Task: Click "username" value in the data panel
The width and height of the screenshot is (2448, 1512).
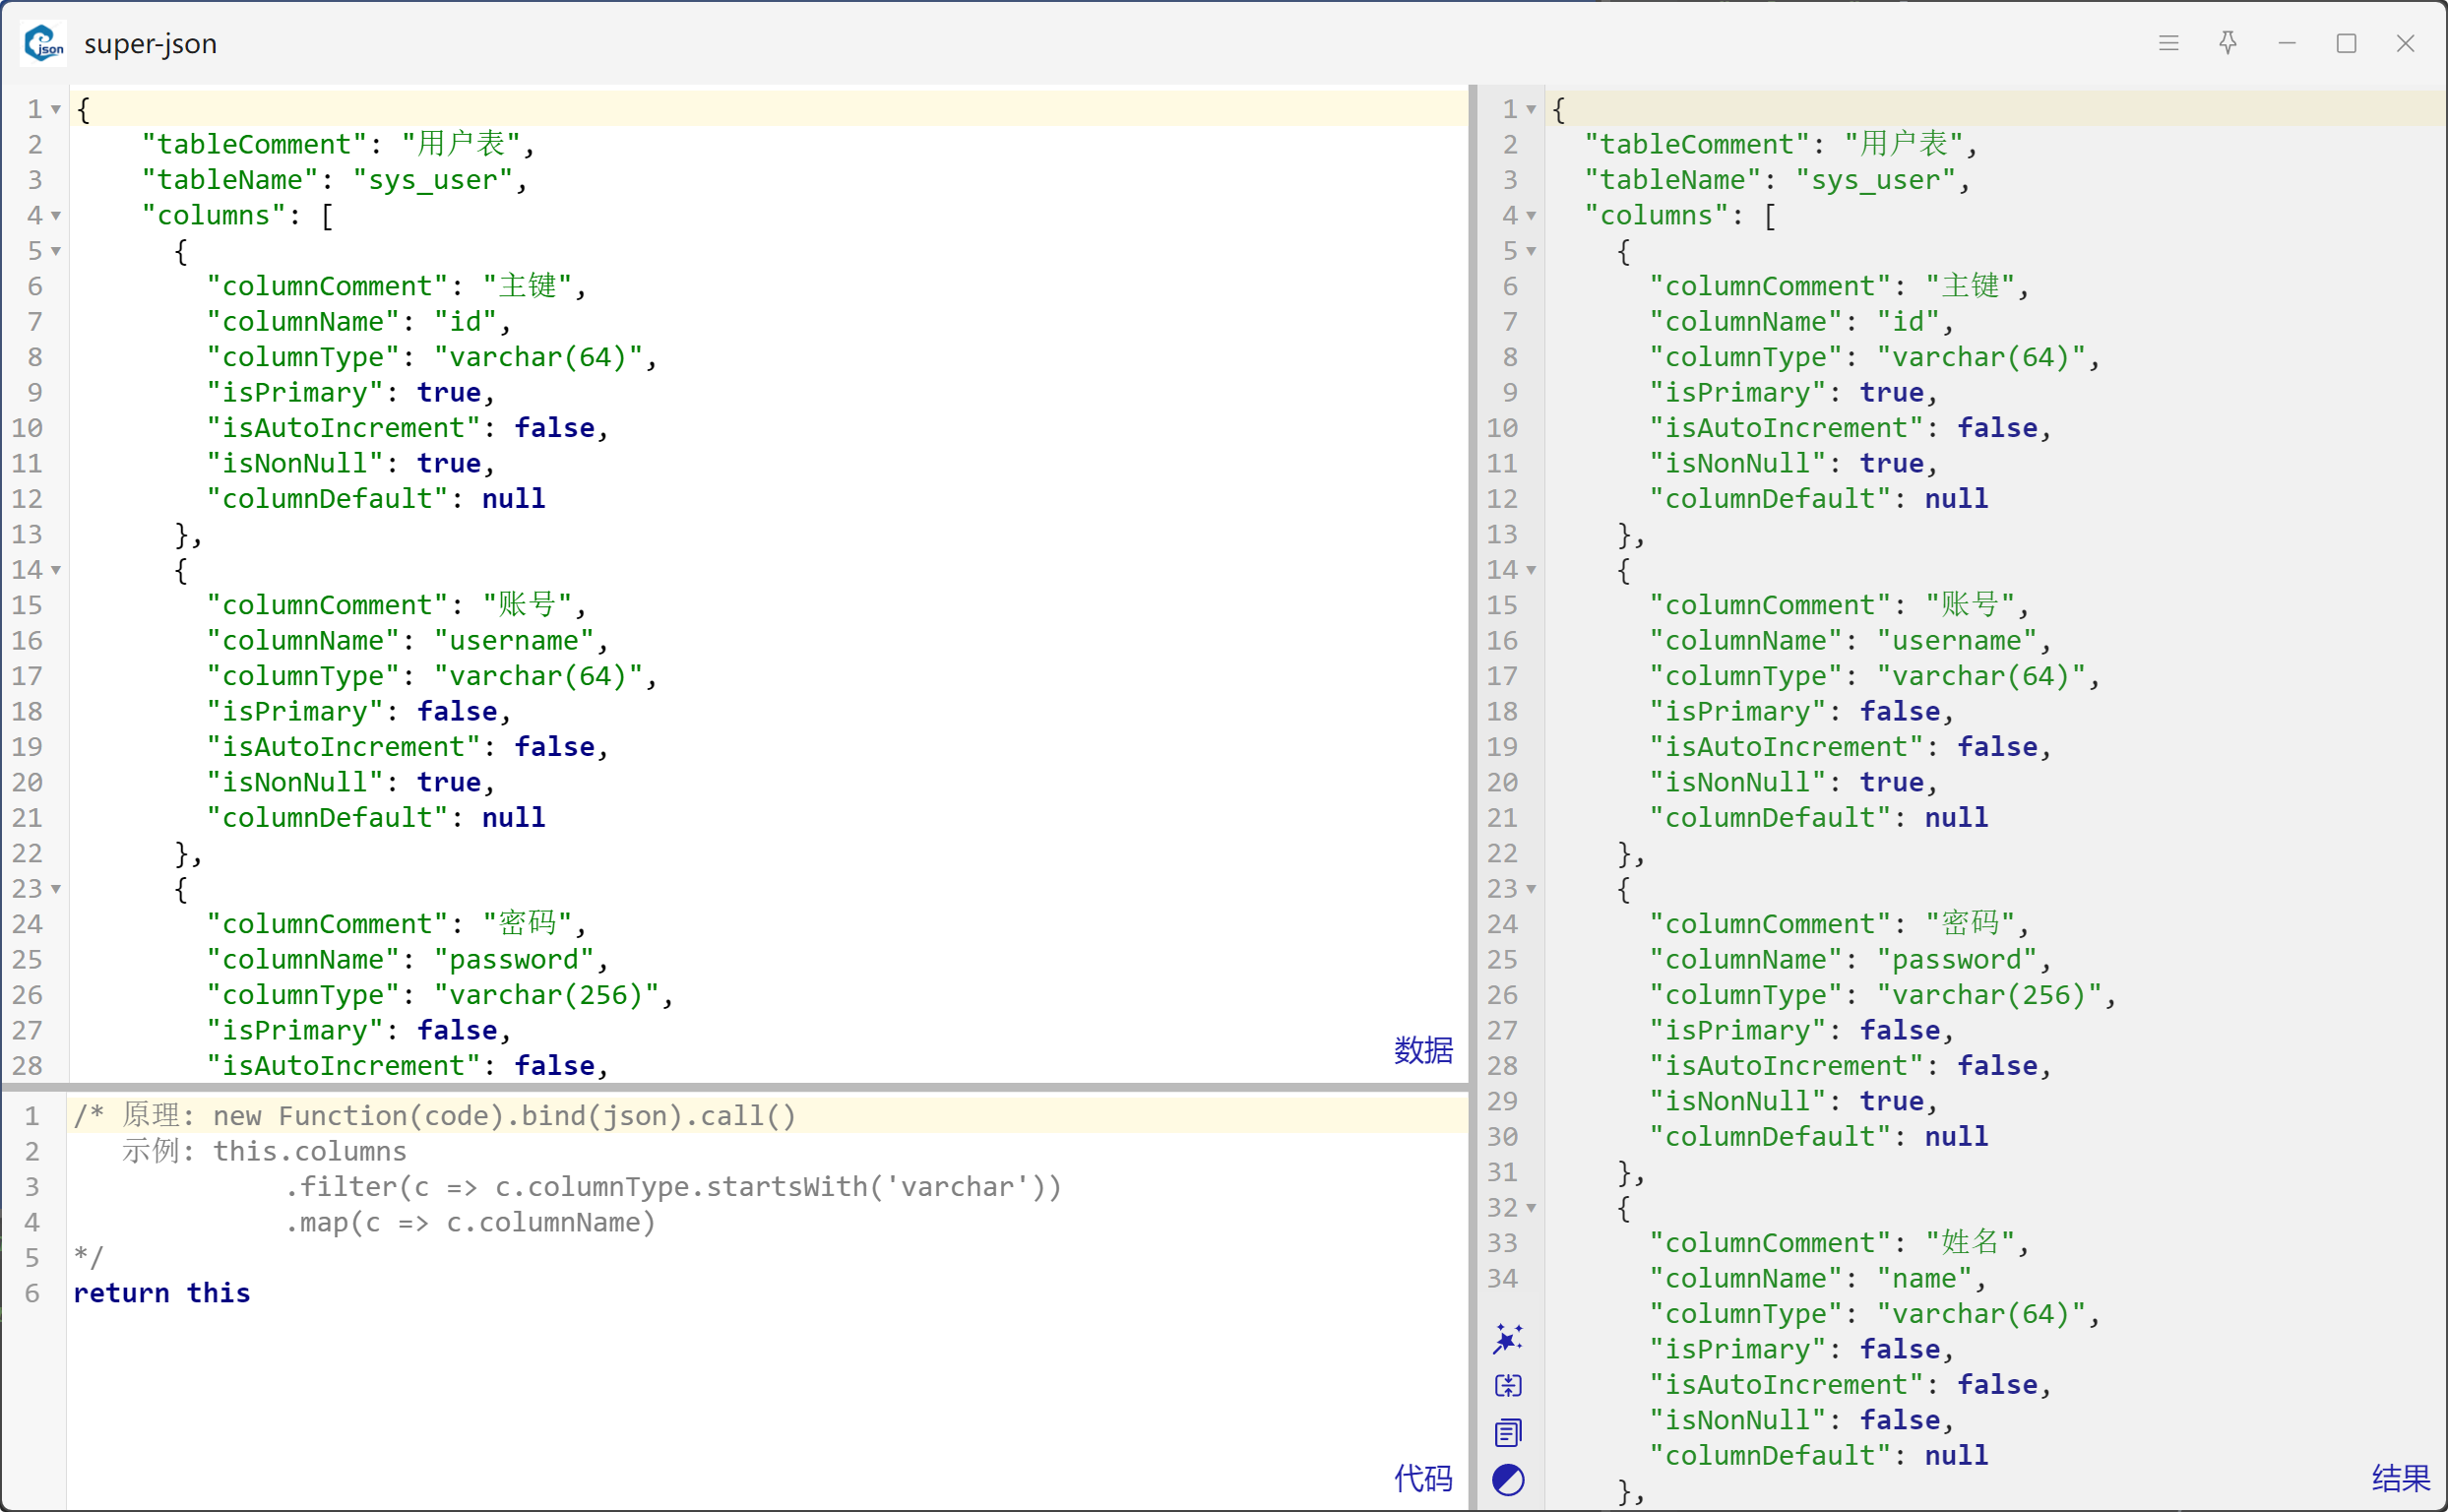Action: click(514, 641)
